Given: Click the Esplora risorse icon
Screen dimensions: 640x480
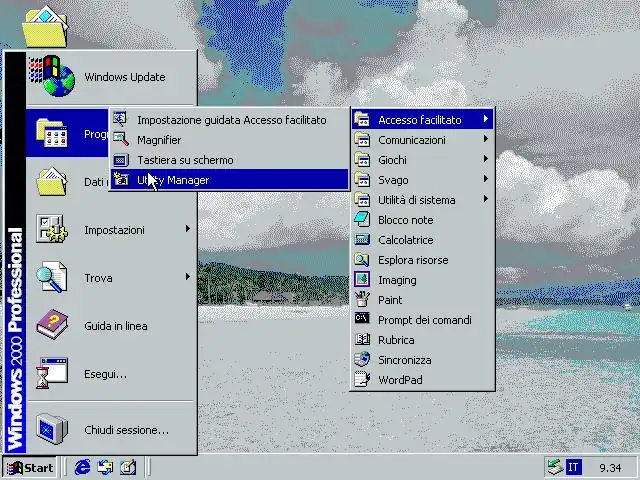Looking at the screenshot, I should click(362, 259).
